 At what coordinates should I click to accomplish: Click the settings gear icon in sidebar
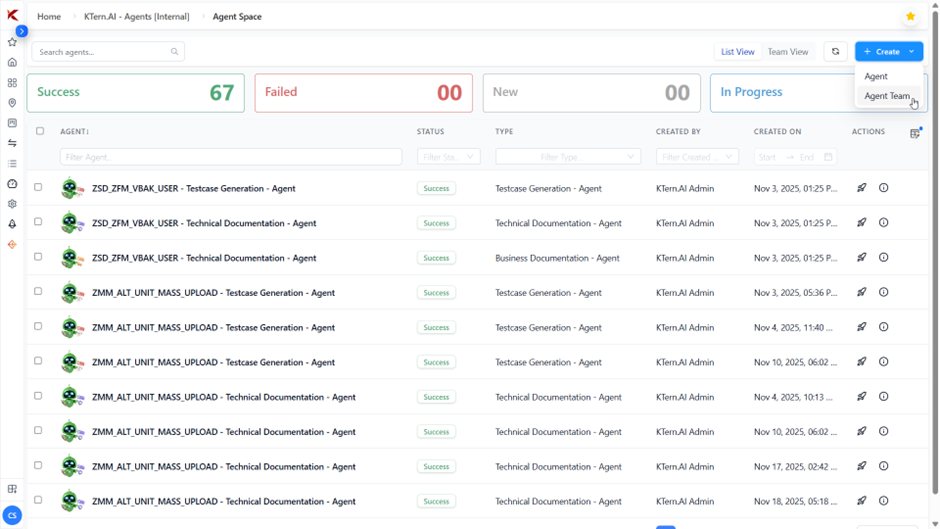coord(12,204)
